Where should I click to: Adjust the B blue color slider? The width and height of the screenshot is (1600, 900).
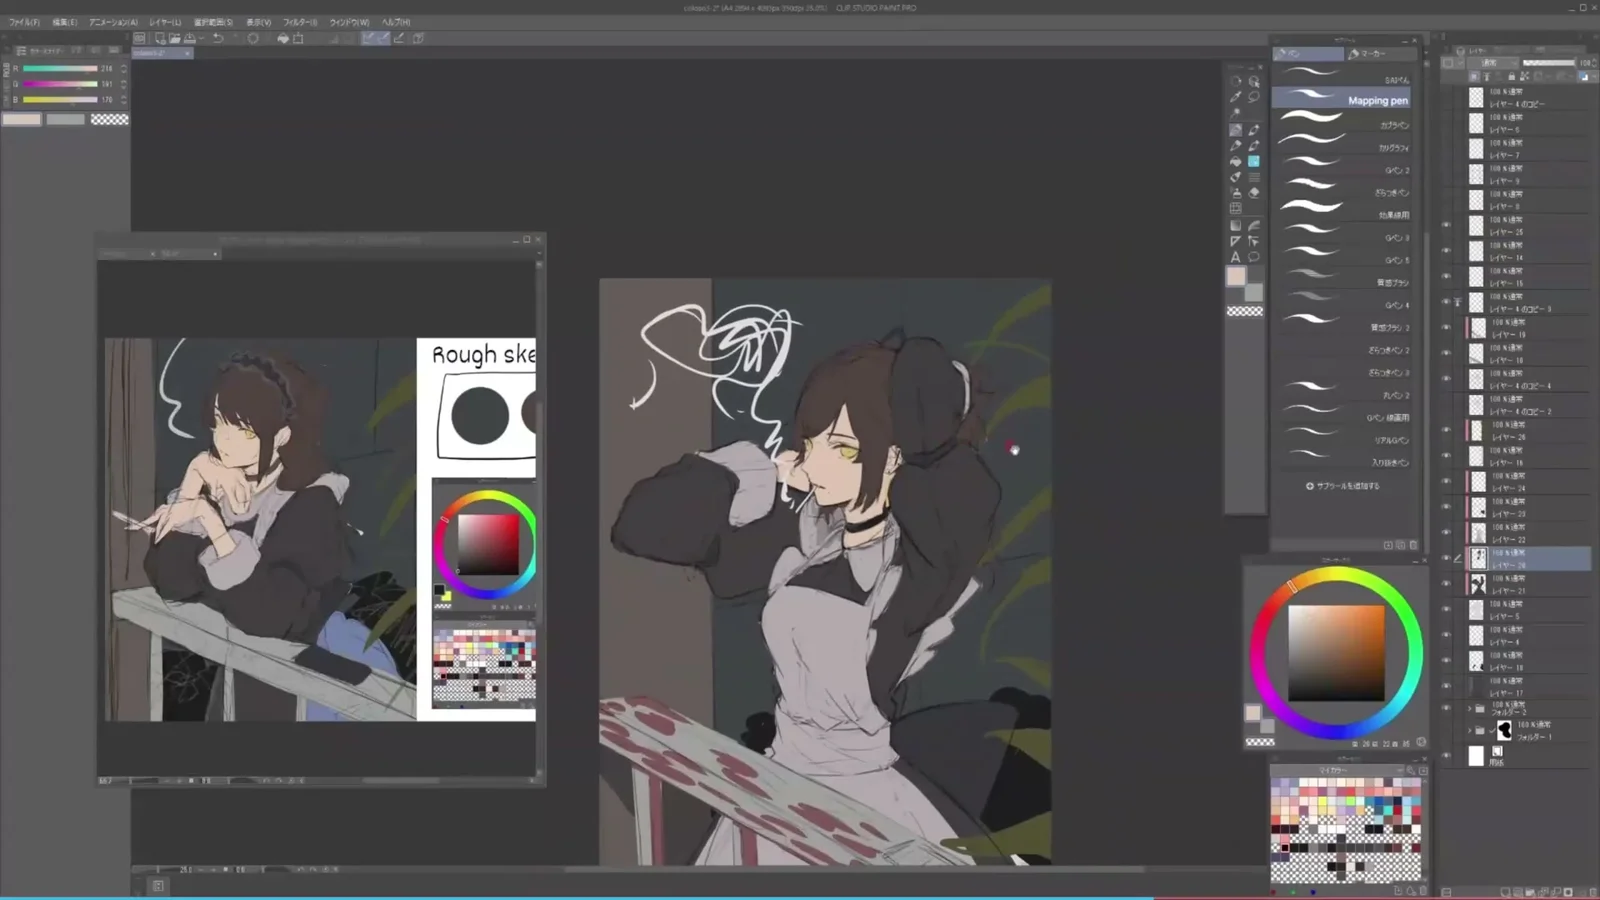[x=60, y=99]
